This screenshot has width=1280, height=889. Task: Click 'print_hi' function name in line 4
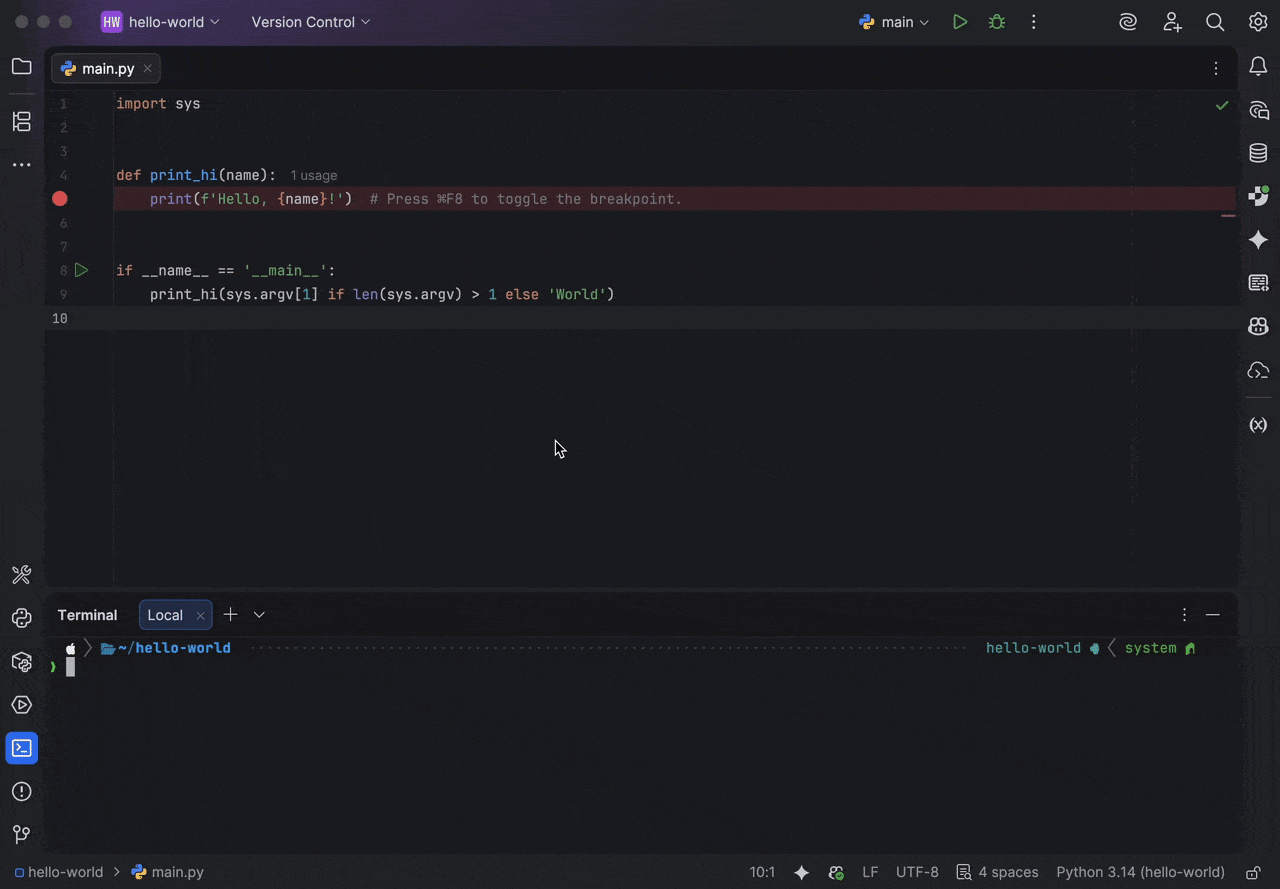point(183,175)
